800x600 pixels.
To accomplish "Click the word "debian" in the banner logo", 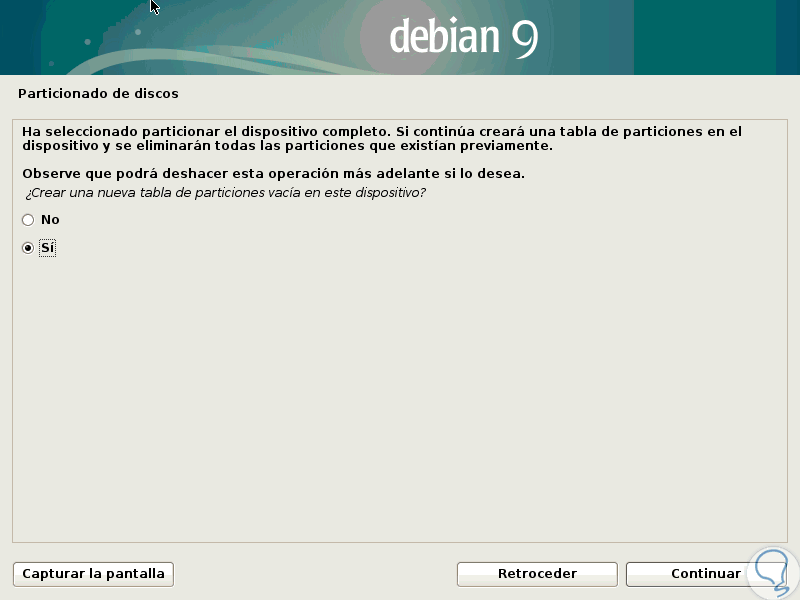I will click(444, 37).
